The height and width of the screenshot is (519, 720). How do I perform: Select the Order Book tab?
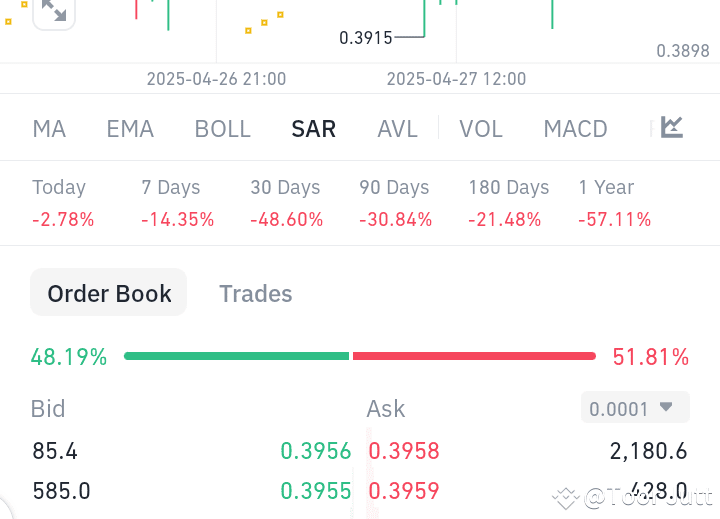click(108, 292)
